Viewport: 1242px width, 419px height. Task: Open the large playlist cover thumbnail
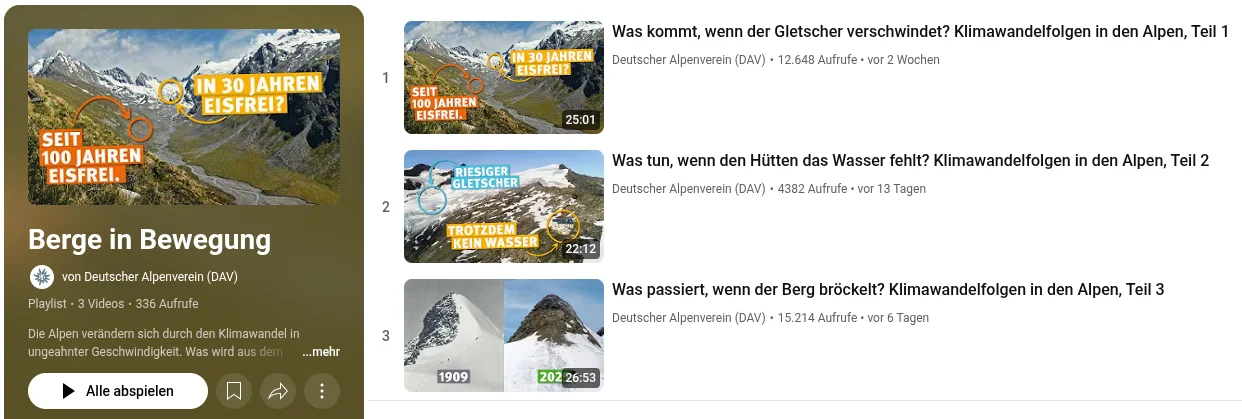(184, 117)
